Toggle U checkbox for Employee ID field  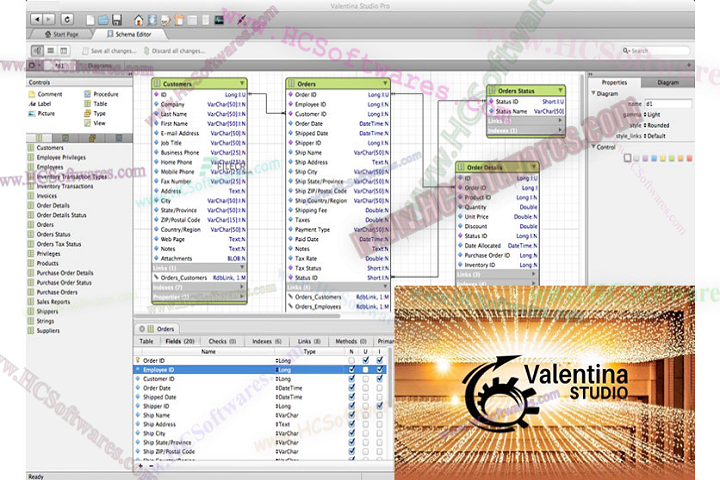[366, 370]
